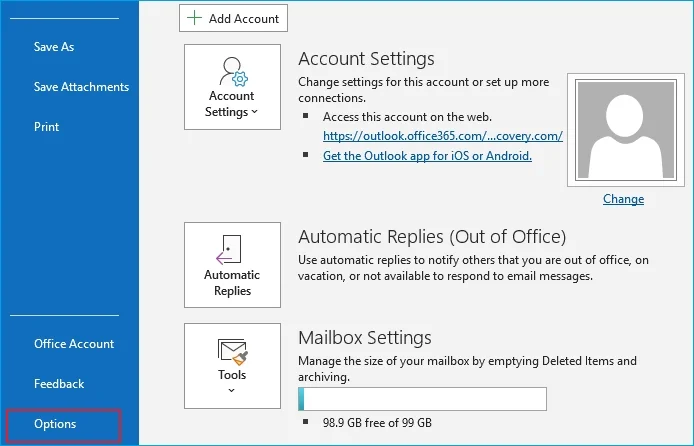Click the mailbox storage usage bar
694x446 pixels.
coord(422,399)
